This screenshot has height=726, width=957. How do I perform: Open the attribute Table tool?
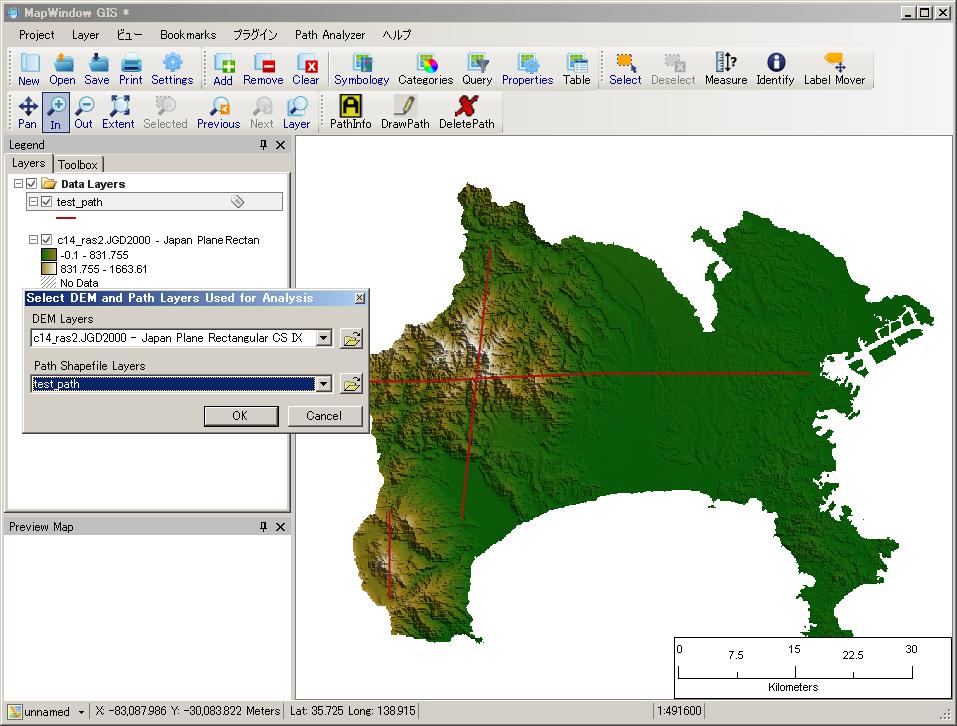(x=576, y=69)
